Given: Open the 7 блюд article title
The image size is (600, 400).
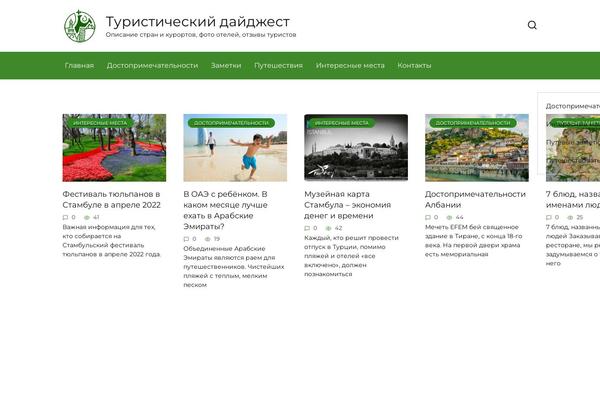Looking at the screenshot, I should (x=573, y=199).
